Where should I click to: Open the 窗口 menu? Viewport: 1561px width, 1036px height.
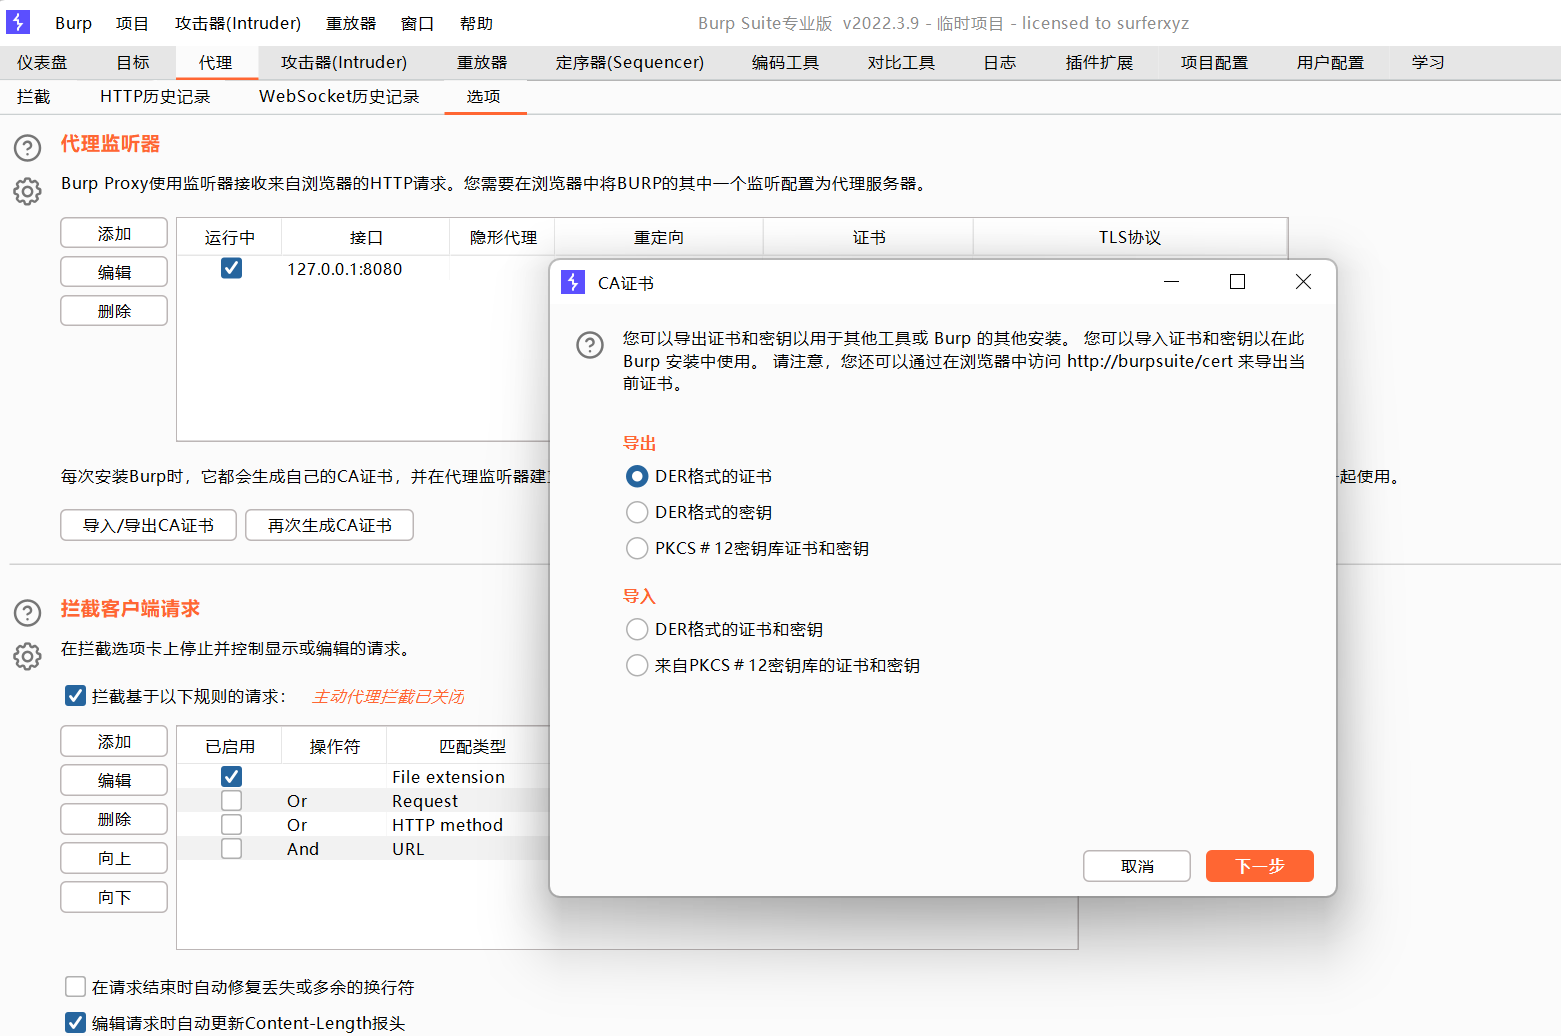tap(417, 23)
